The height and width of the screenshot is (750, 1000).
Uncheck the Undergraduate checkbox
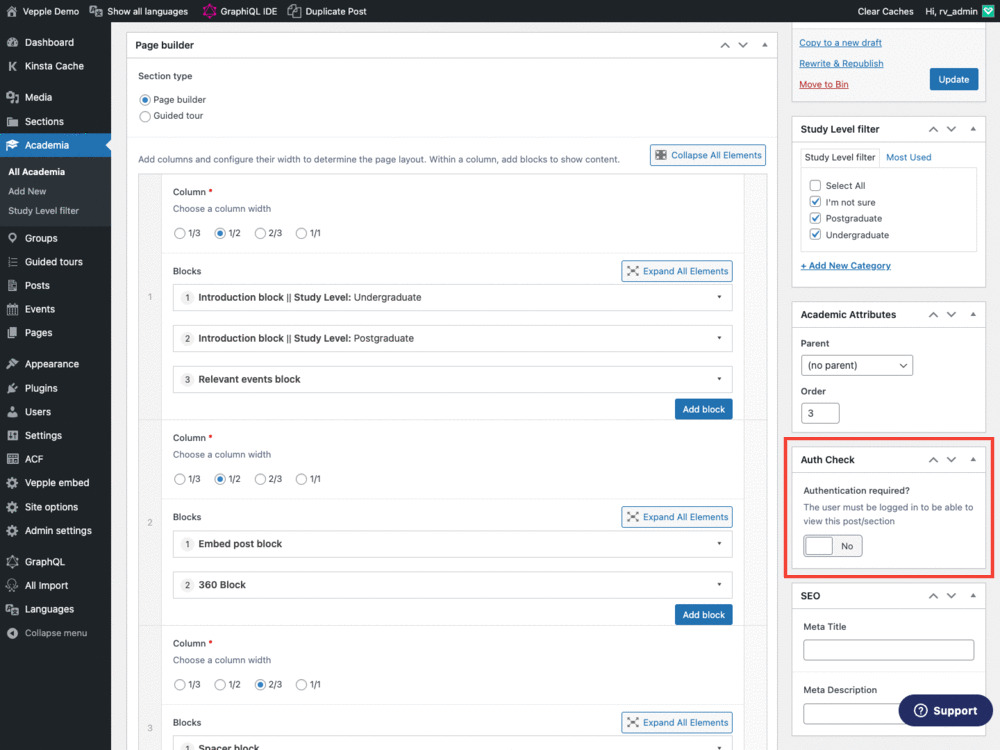[815, 234]
